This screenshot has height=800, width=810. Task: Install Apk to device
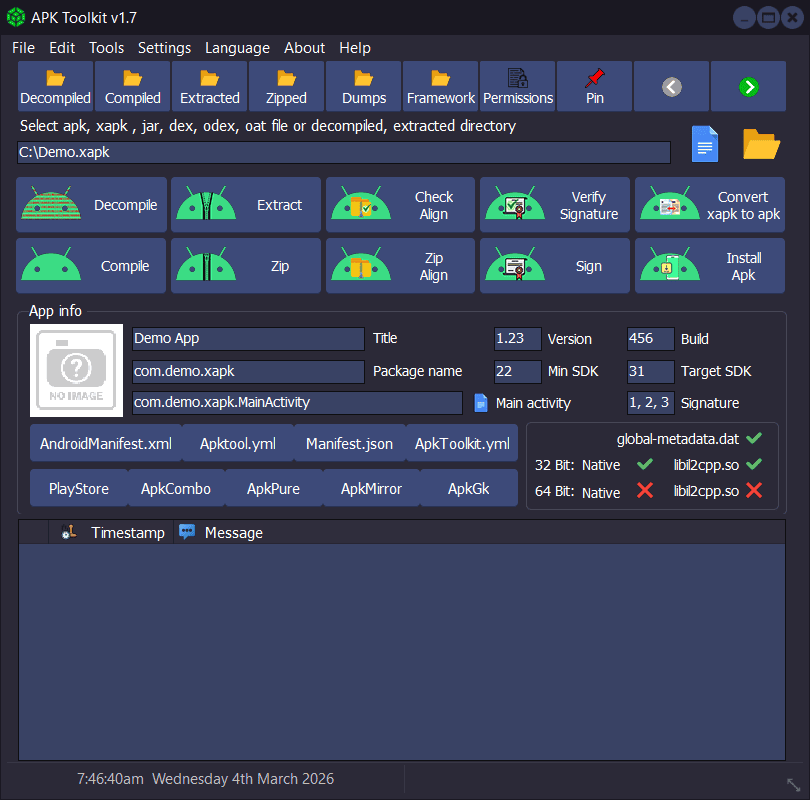pos(710,265)
